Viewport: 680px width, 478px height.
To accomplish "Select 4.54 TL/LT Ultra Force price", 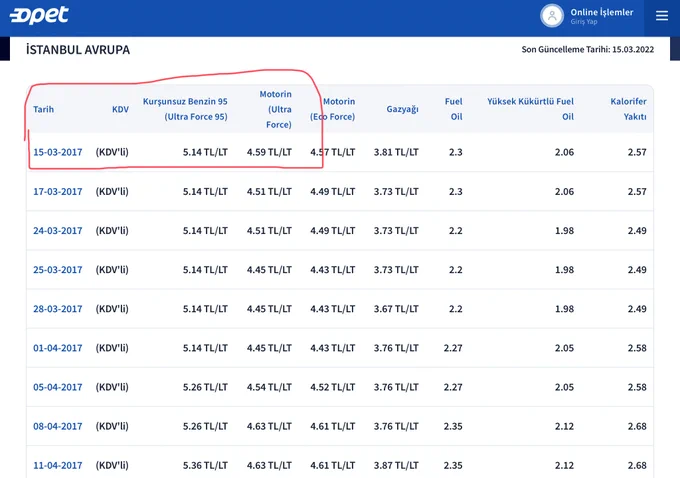I will 269,387.
